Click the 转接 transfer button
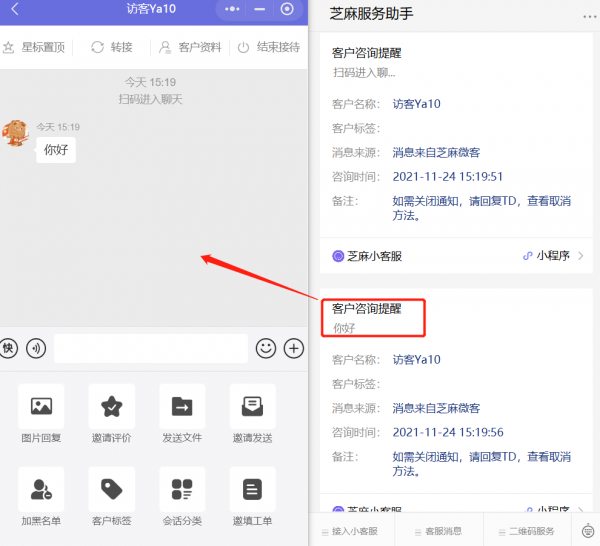 [x=112, y=47]
